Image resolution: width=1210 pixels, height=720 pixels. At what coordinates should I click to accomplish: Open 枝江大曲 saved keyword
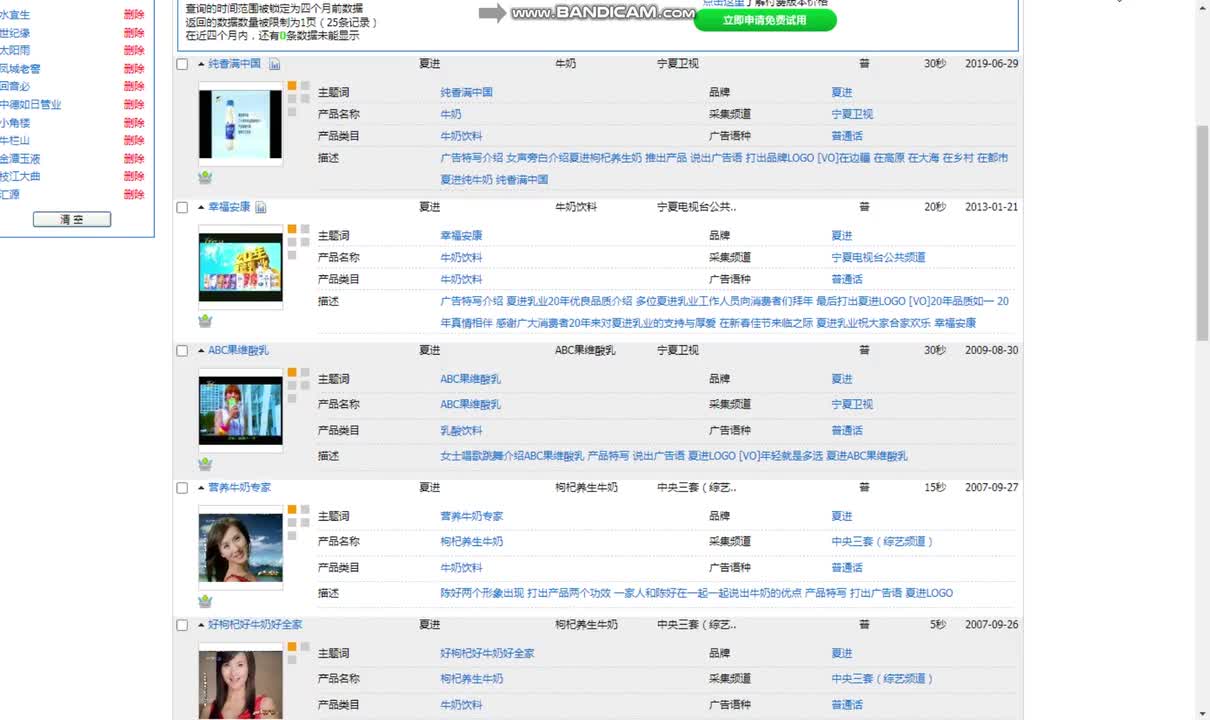pos(20,176)
